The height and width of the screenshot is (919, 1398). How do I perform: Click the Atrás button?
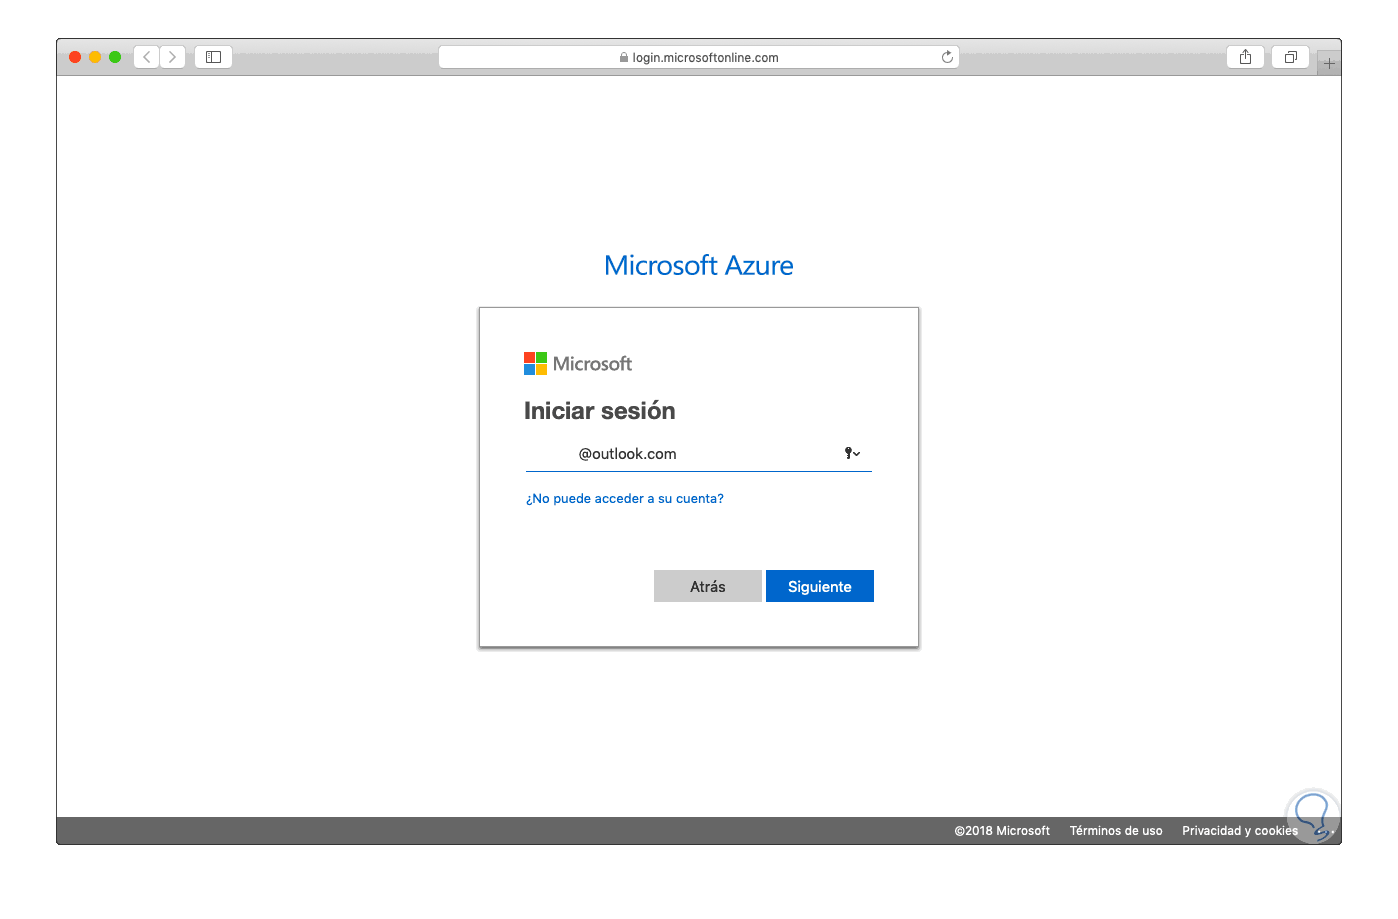[x=708, y=586]
